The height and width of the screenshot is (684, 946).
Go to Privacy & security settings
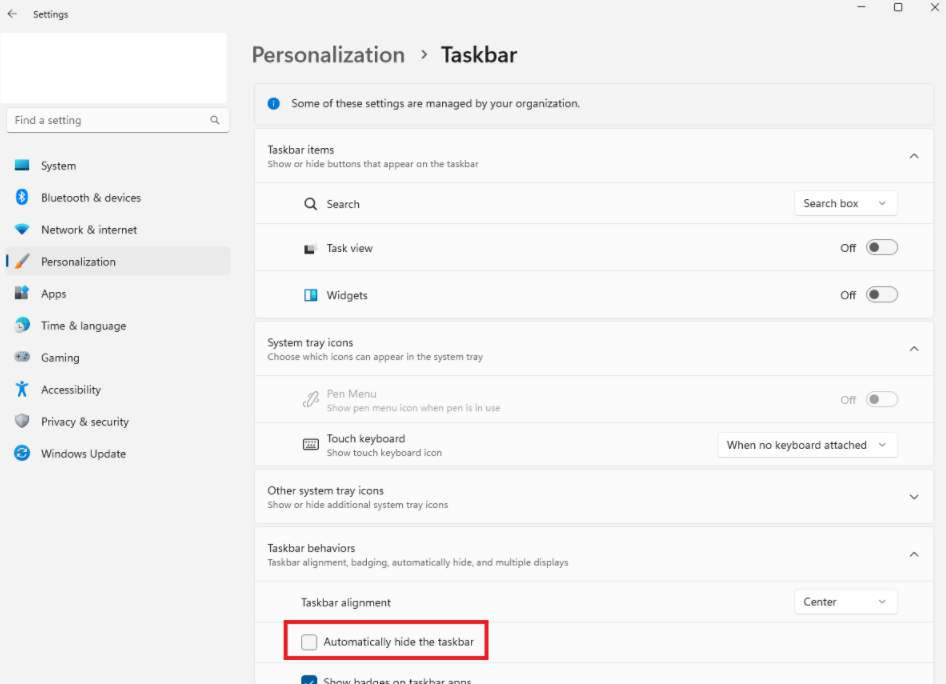(x=118, y=421)
